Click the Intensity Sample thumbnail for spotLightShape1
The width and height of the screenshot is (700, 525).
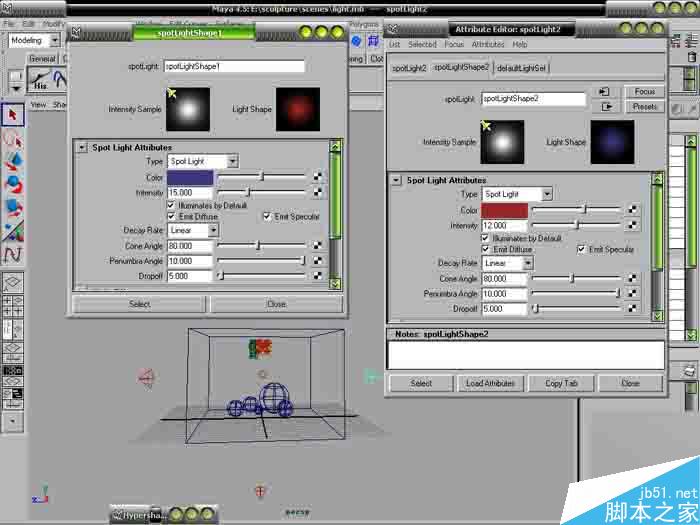[188, 109]
